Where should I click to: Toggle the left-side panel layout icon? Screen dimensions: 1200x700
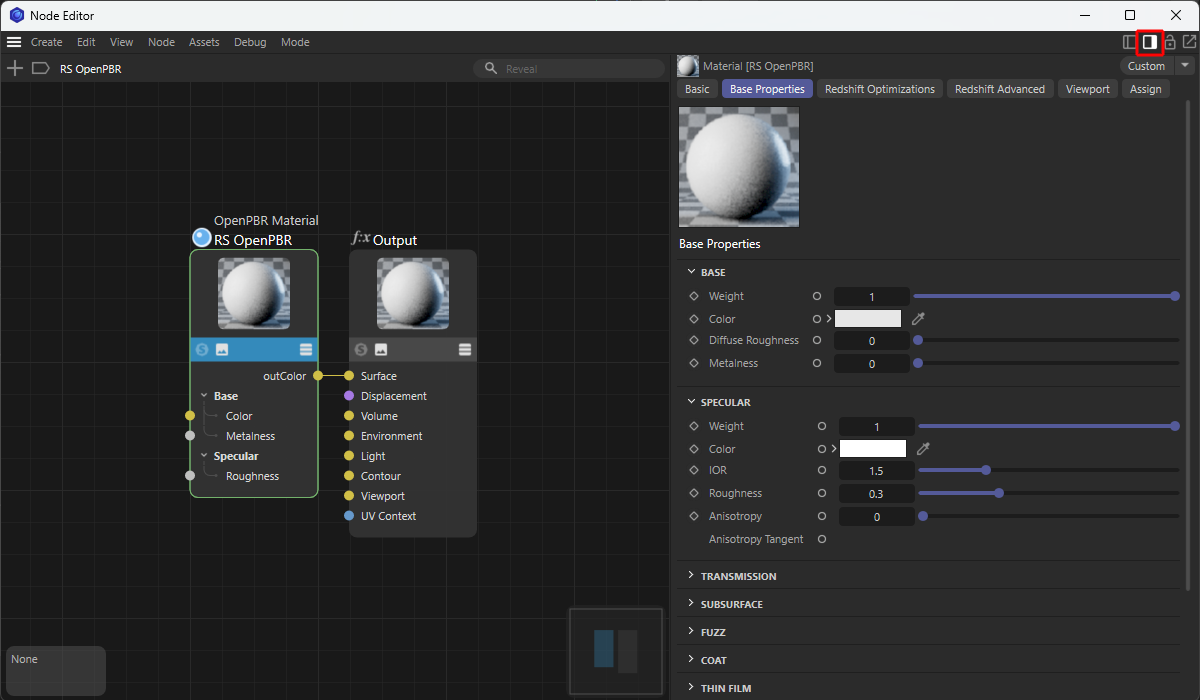[x=1130, y=42]
